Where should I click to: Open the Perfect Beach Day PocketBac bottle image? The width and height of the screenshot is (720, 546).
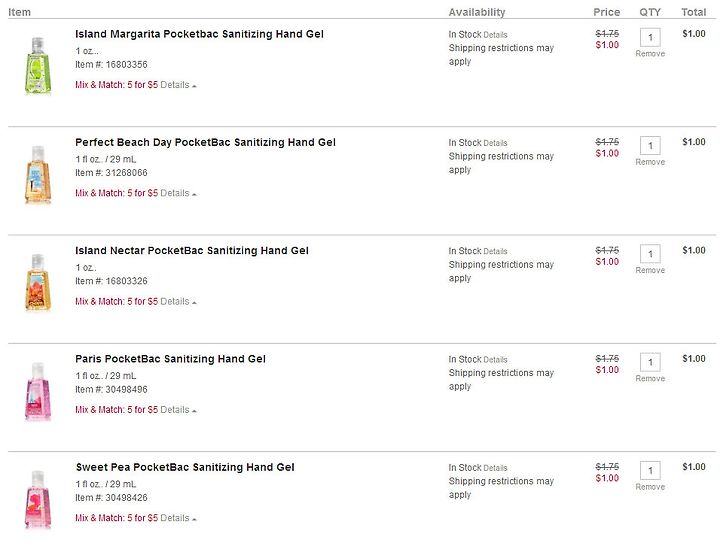(38, 174)
